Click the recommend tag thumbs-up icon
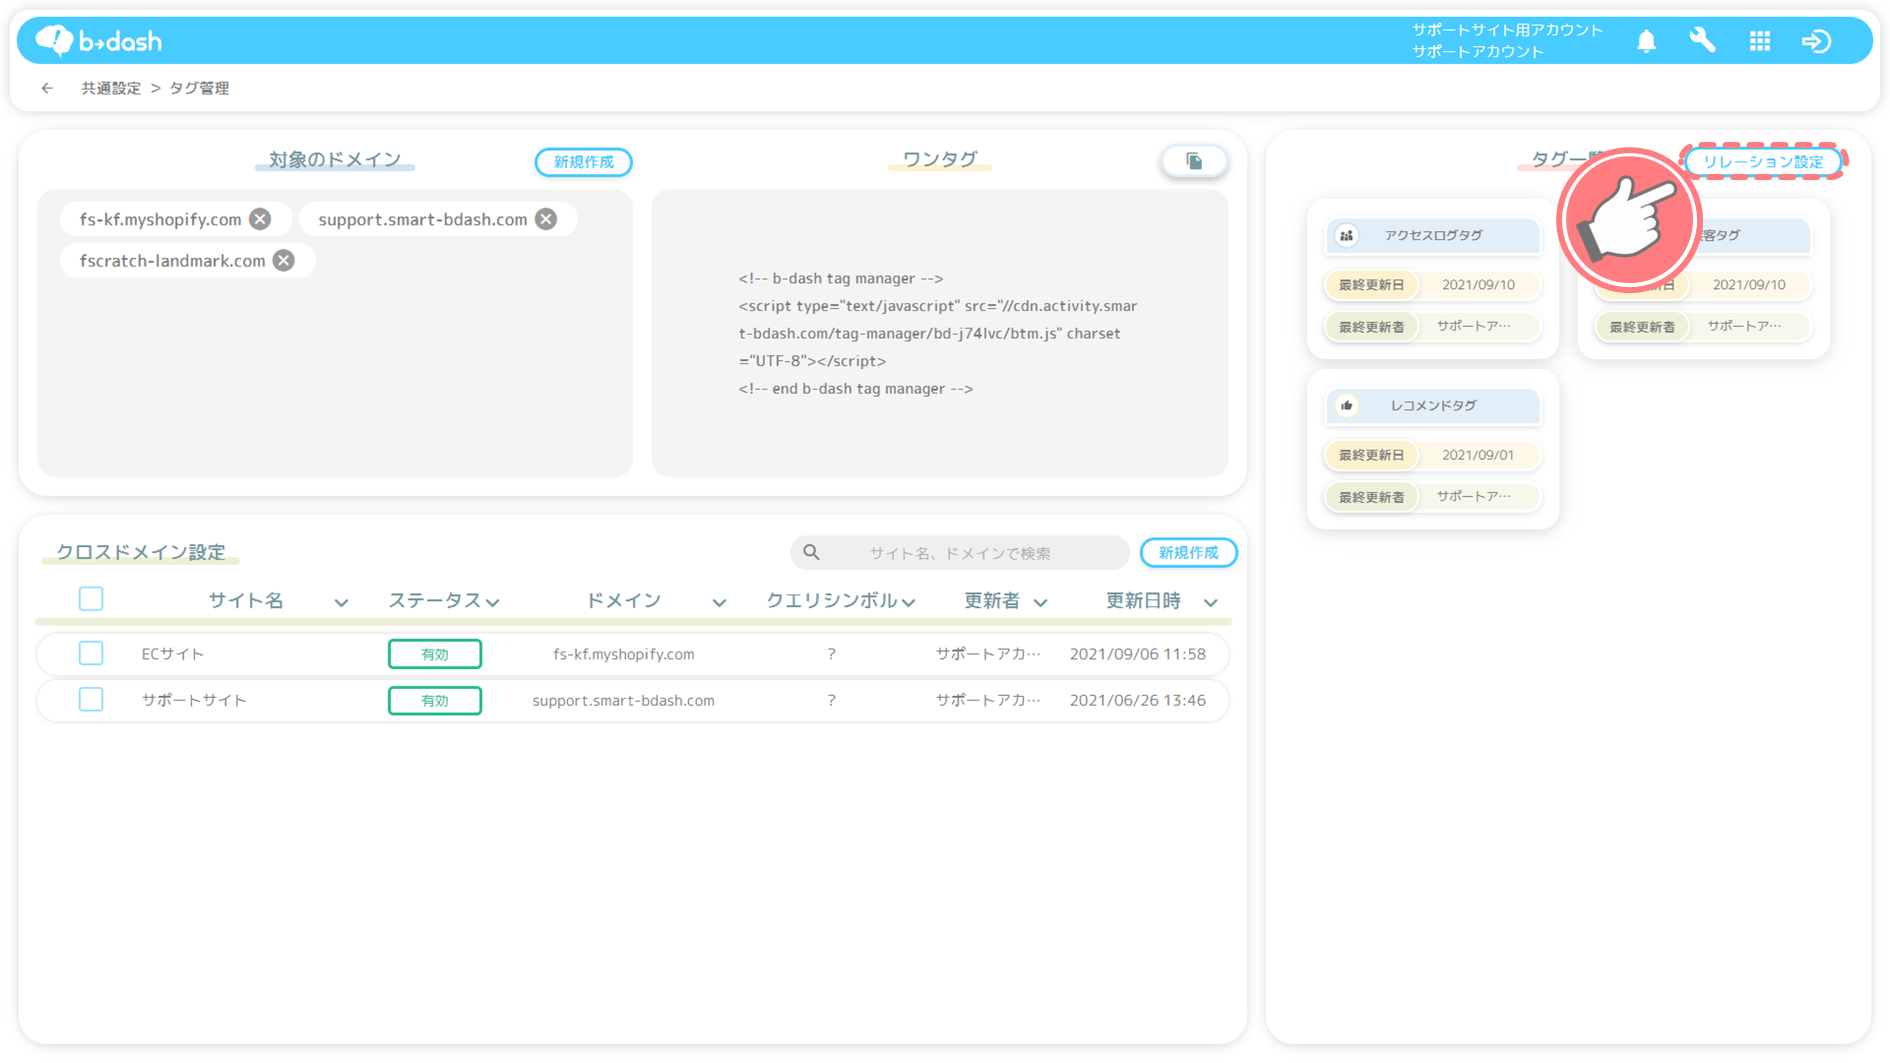 click(1346, 406)
